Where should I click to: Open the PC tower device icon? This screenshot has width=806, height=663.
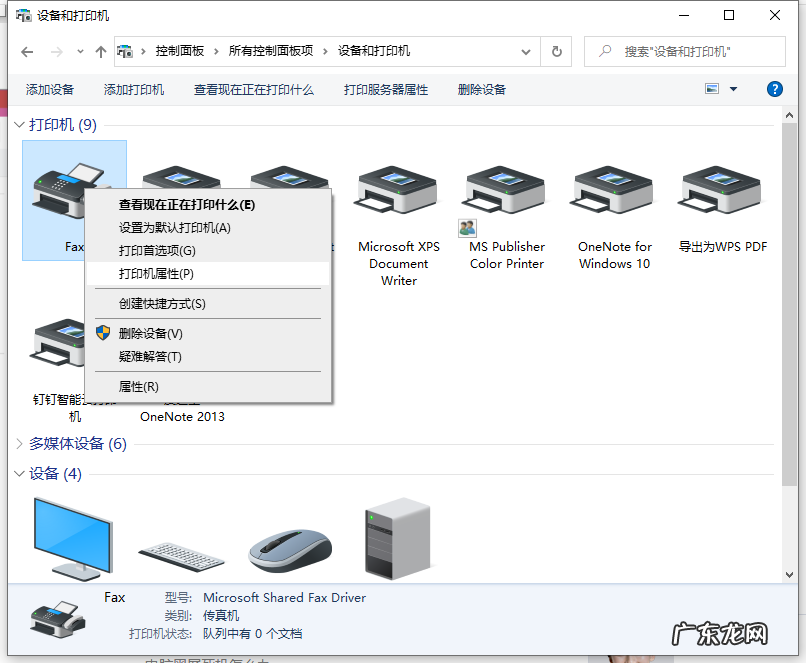pyautogui.click(x=397, y=535)
